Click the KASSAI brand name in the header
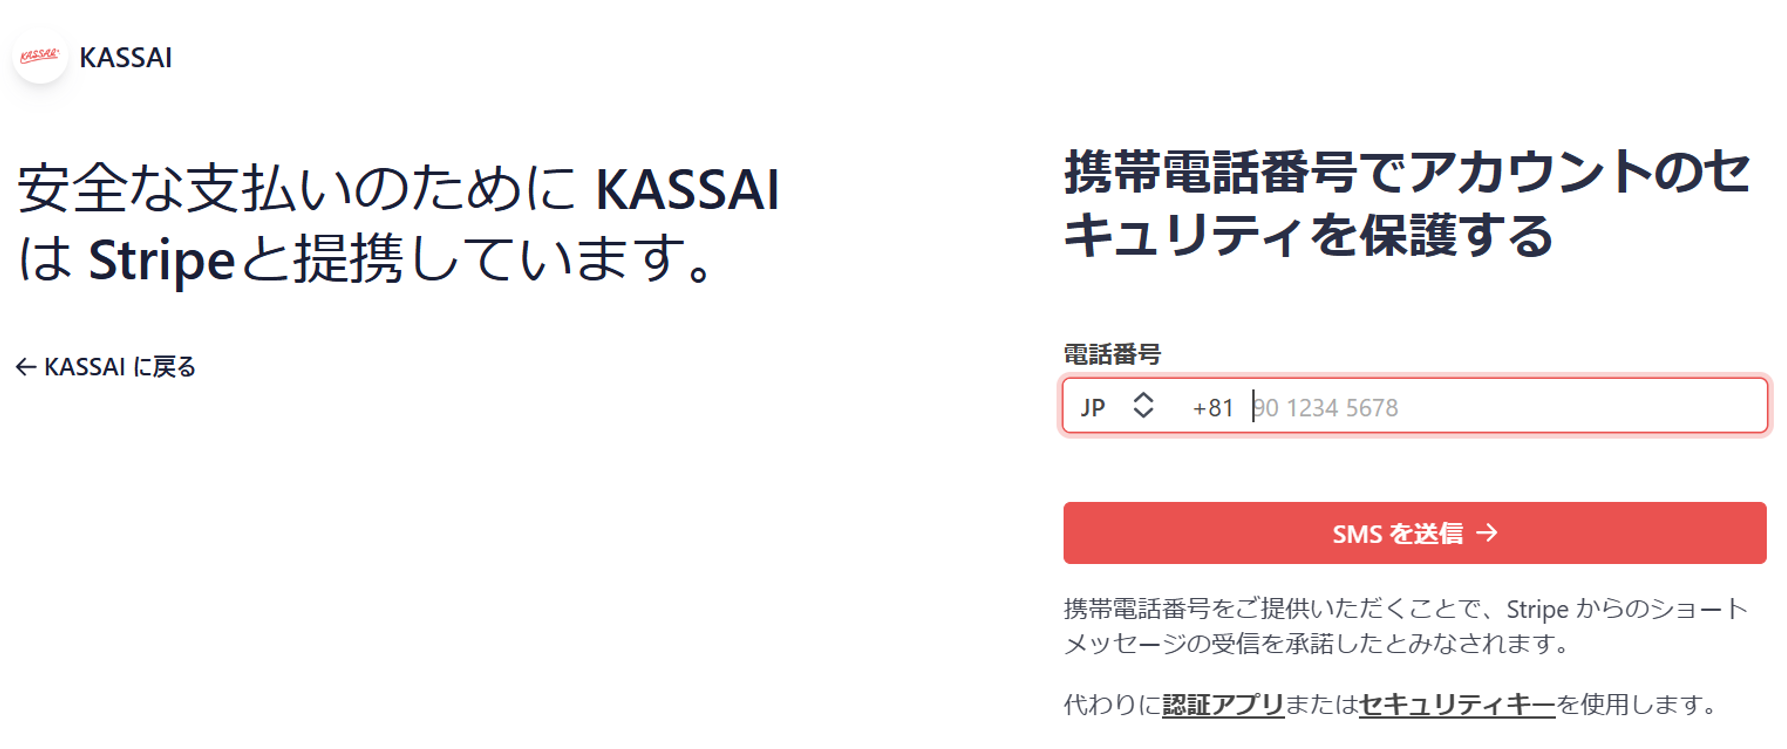The height and width of the screenshot is (749, 1787). [125, 57]
